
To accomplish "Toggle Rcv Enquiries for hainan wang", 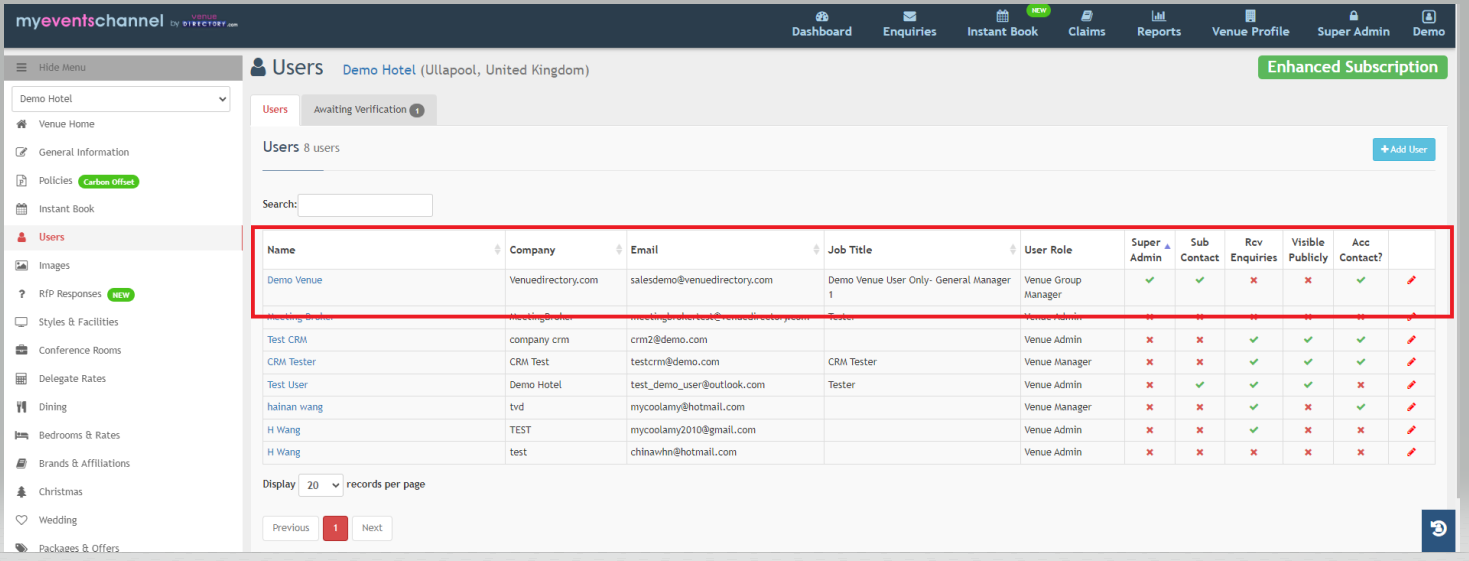I will pos(1253,407).
